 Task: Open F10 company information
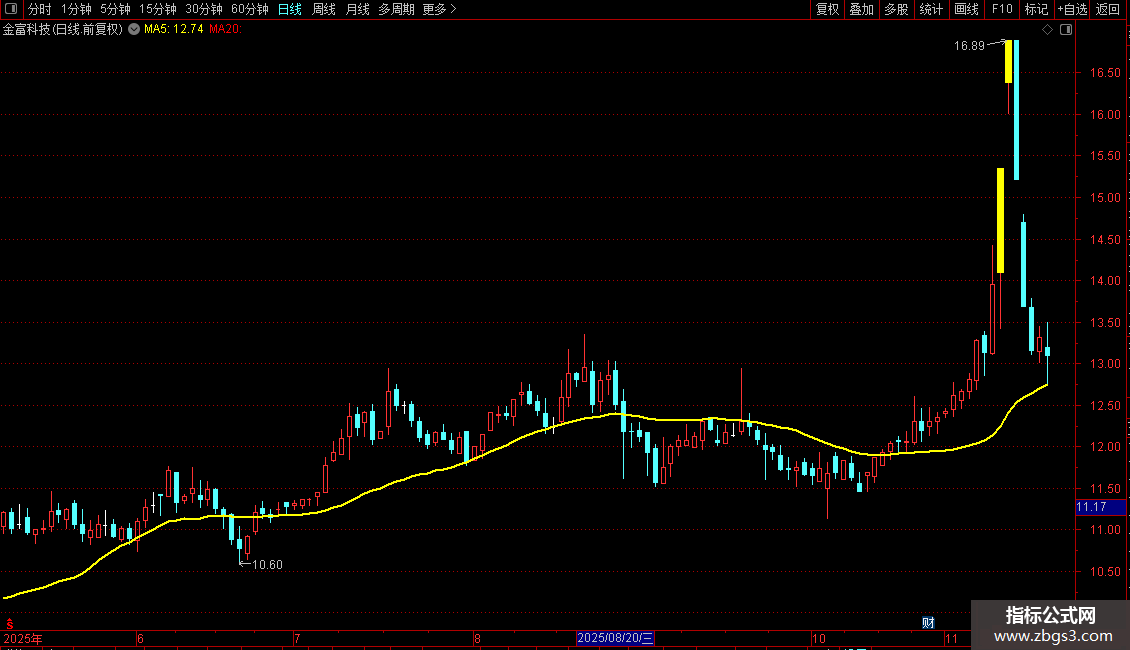(x=1002, y=9)
